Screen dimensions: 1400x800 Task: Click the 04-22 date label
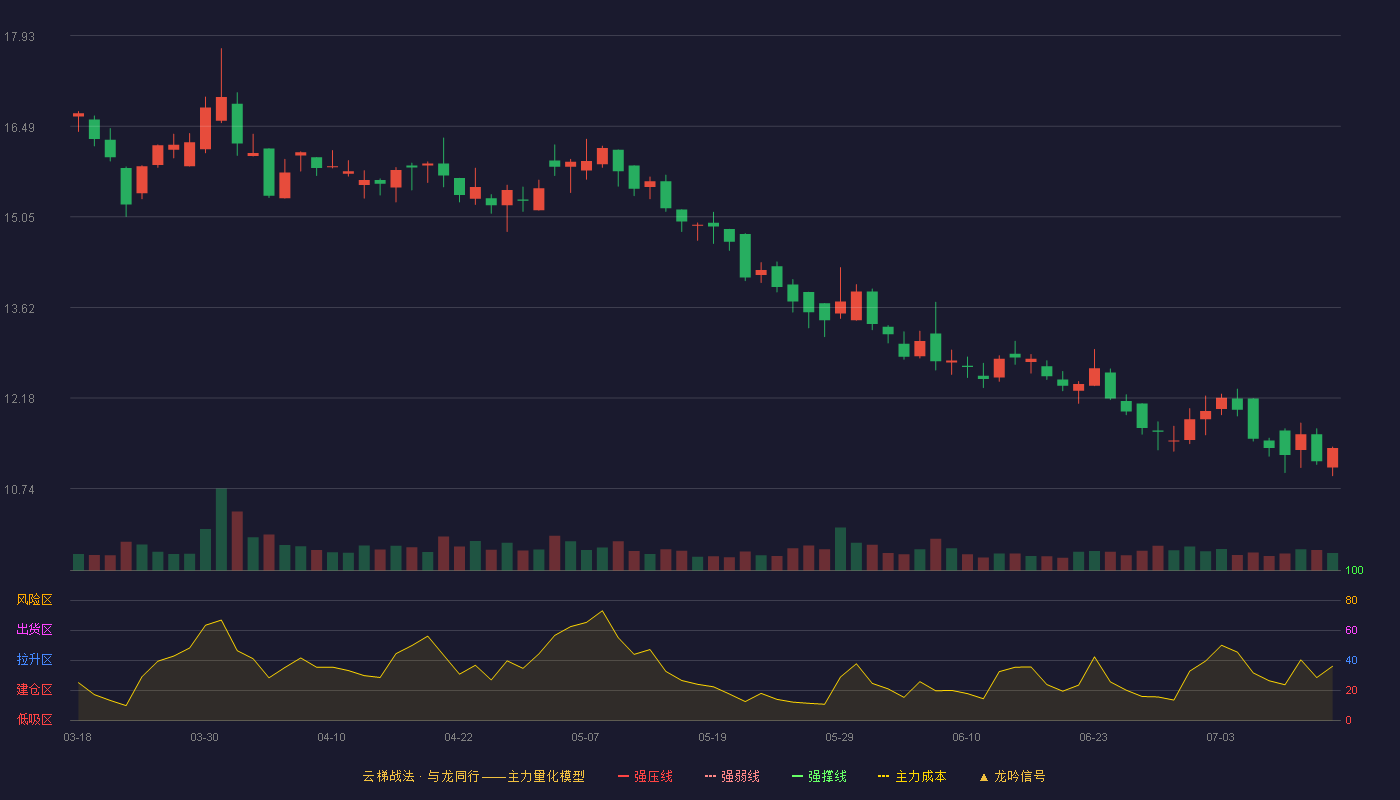coord(458,737)
